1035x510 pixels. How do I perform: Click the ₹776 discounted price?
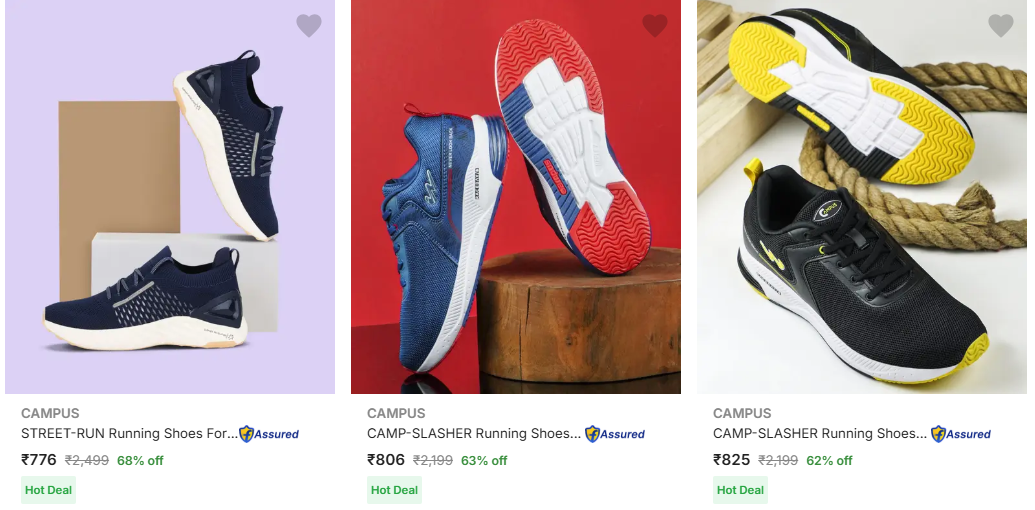39,460
